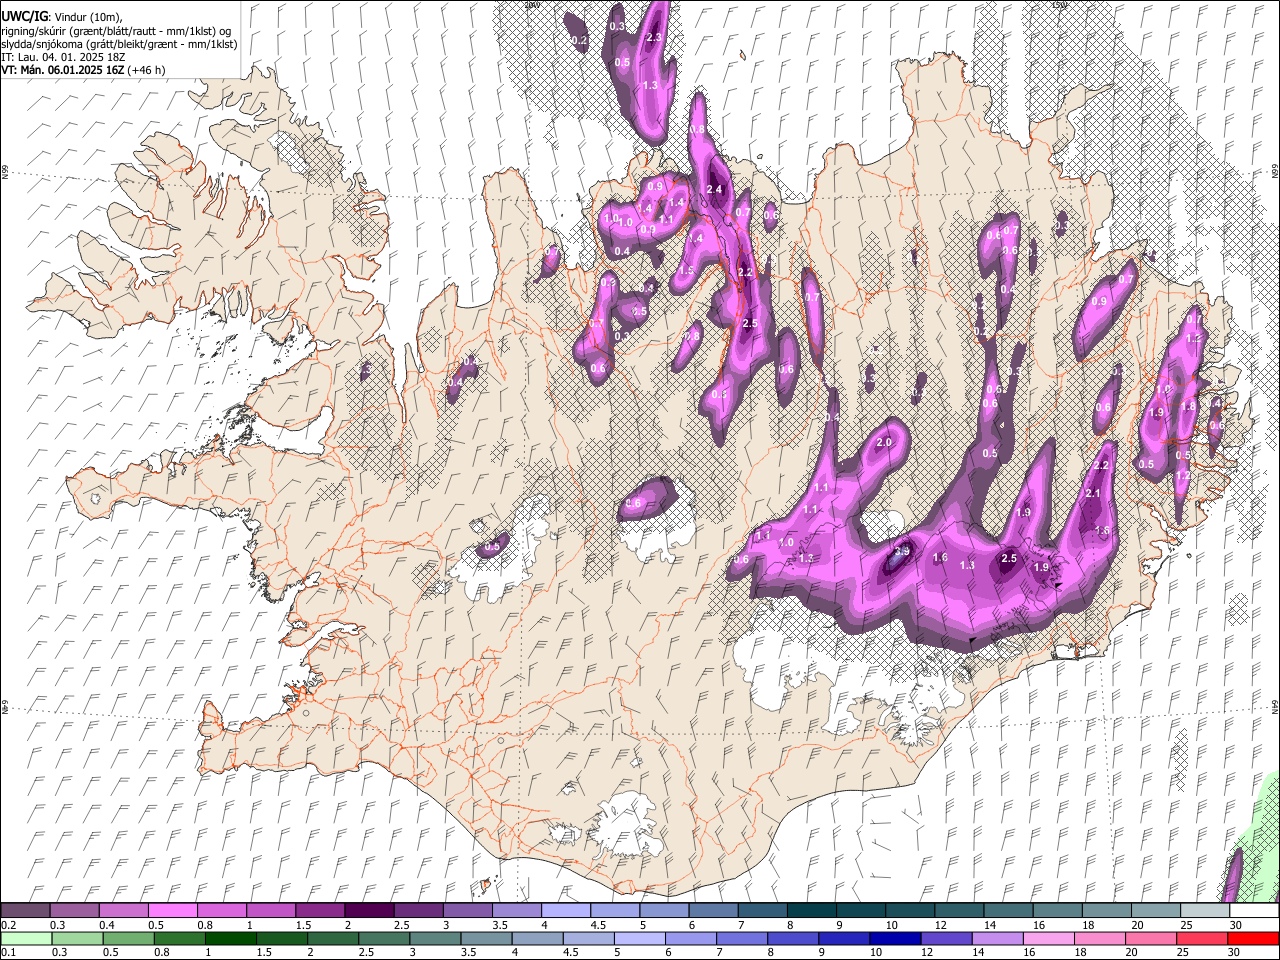Select the darkest purple 2 snow legend swatch
This screenshot has height=960, width=1280.
click(368, 911)
